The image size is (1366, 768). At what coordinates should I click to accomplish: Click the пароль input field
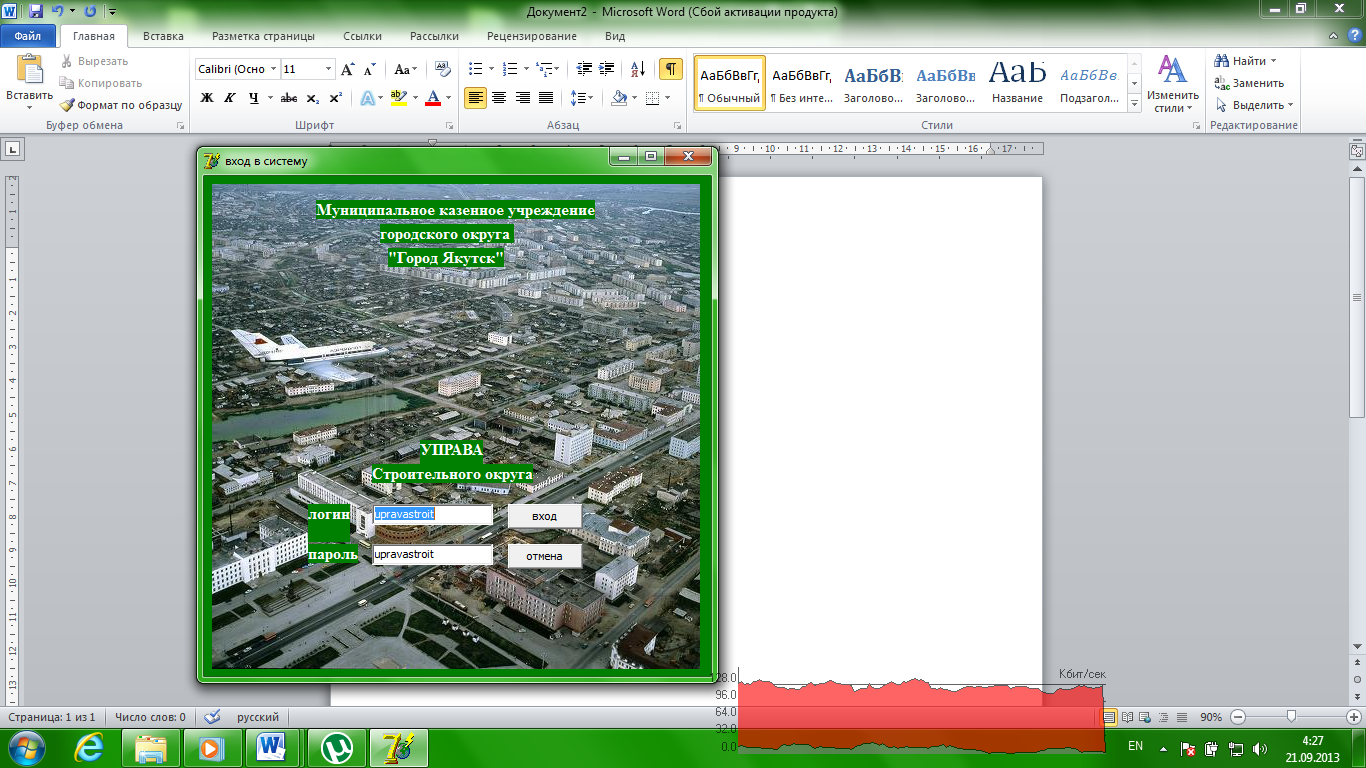tap(433, 554)
